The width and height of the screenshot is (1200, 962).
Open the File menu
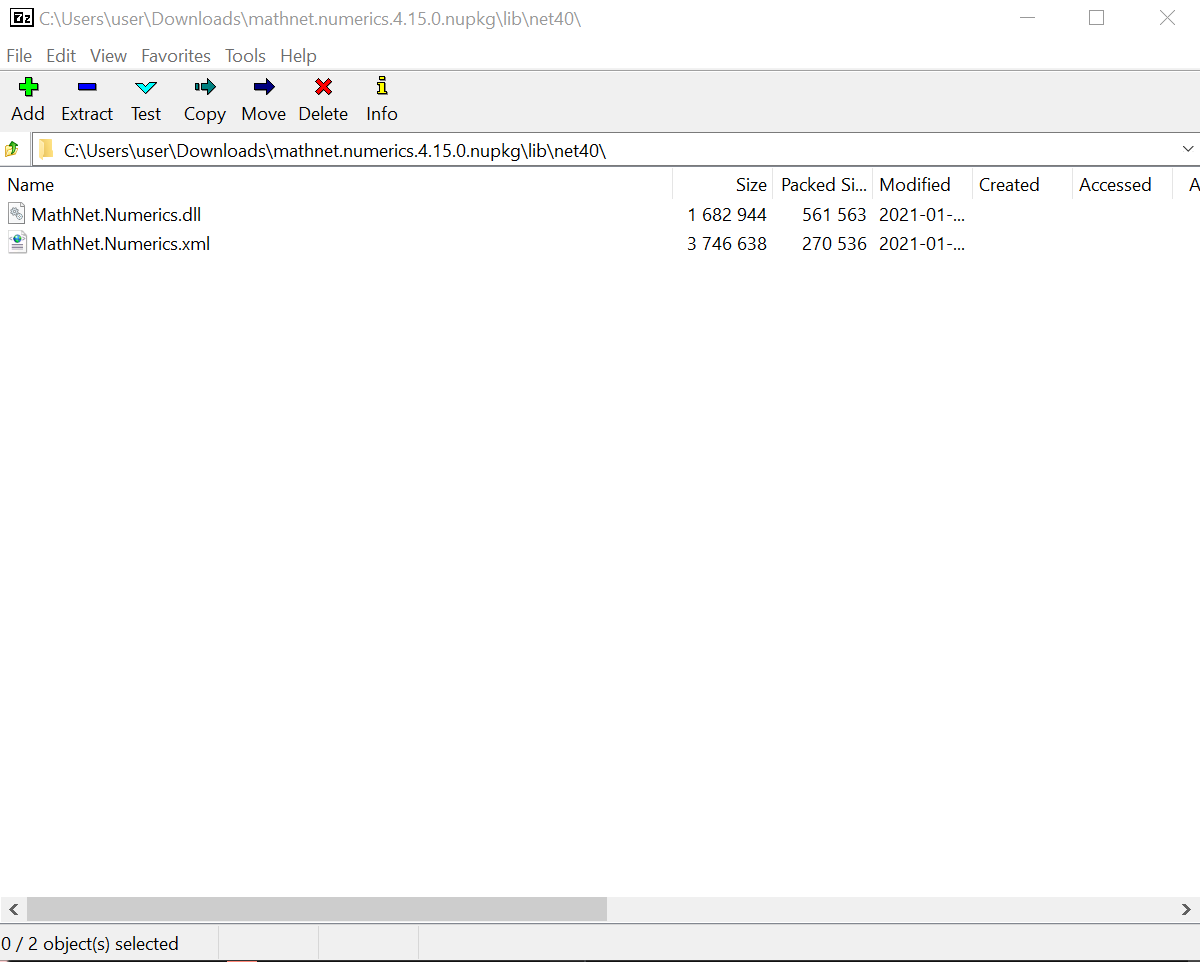click(x=19, y=56)
